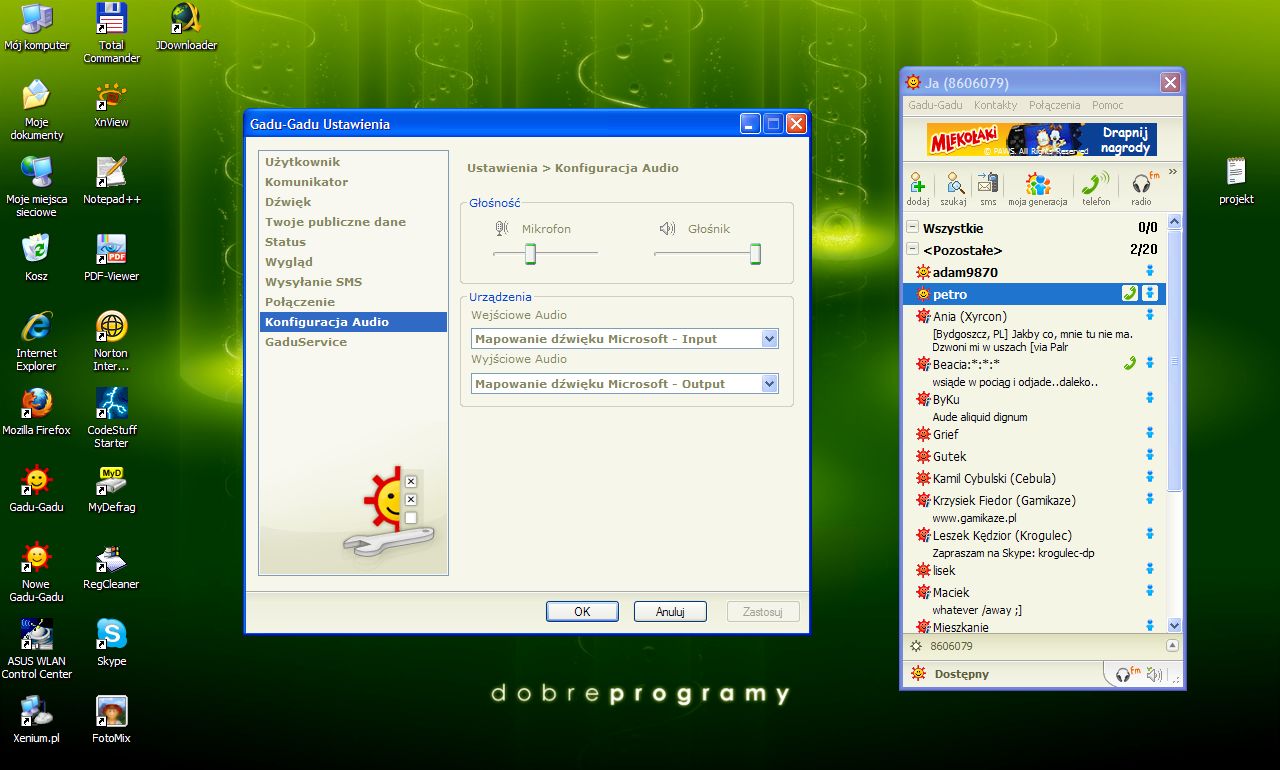Screen dimensions: 1280x770
Task: Select CodeStuff Starter desktop icon
Action: pos(111,418)
